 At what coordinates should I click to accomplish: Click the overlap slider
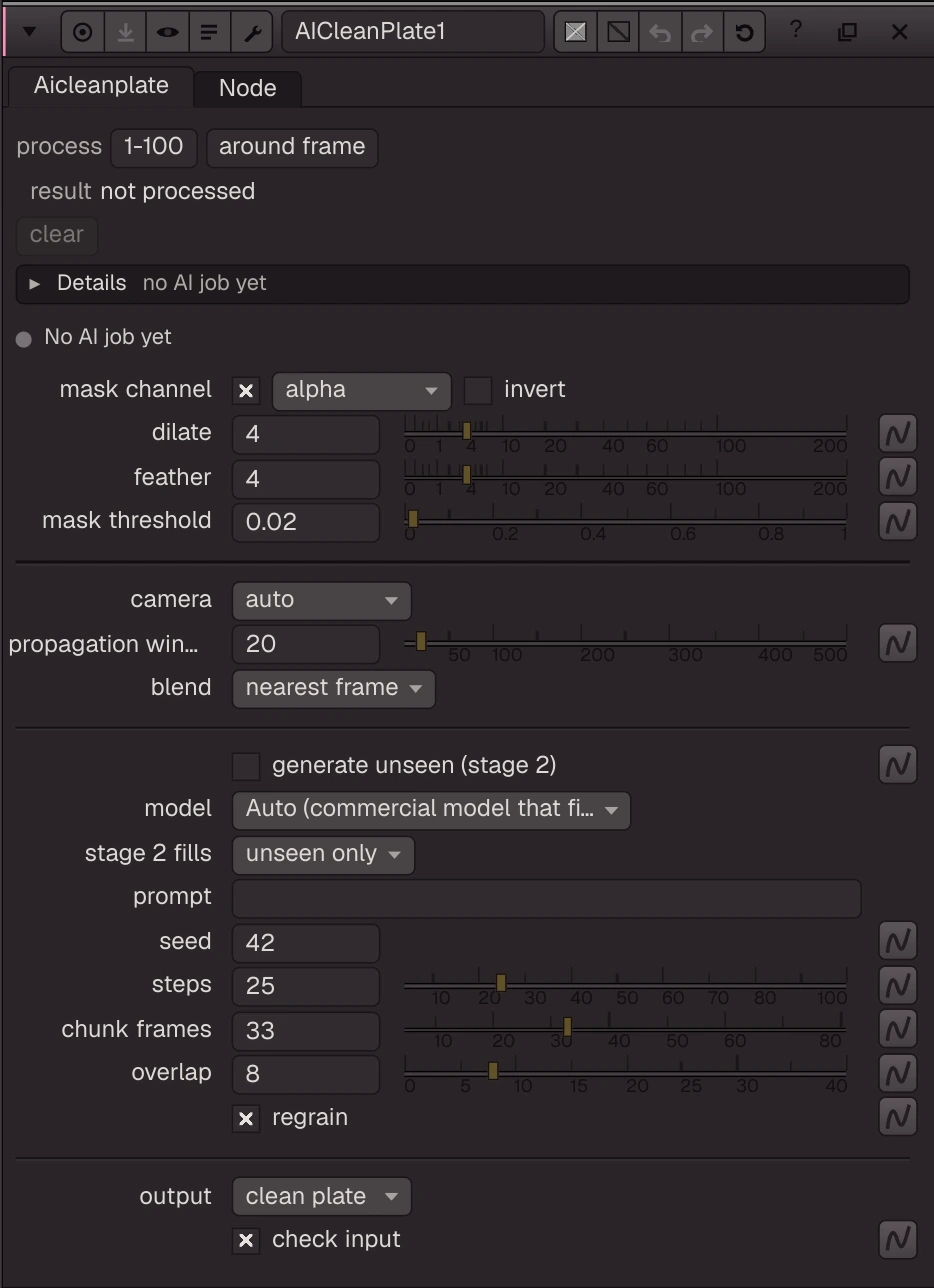[625, 1074]
